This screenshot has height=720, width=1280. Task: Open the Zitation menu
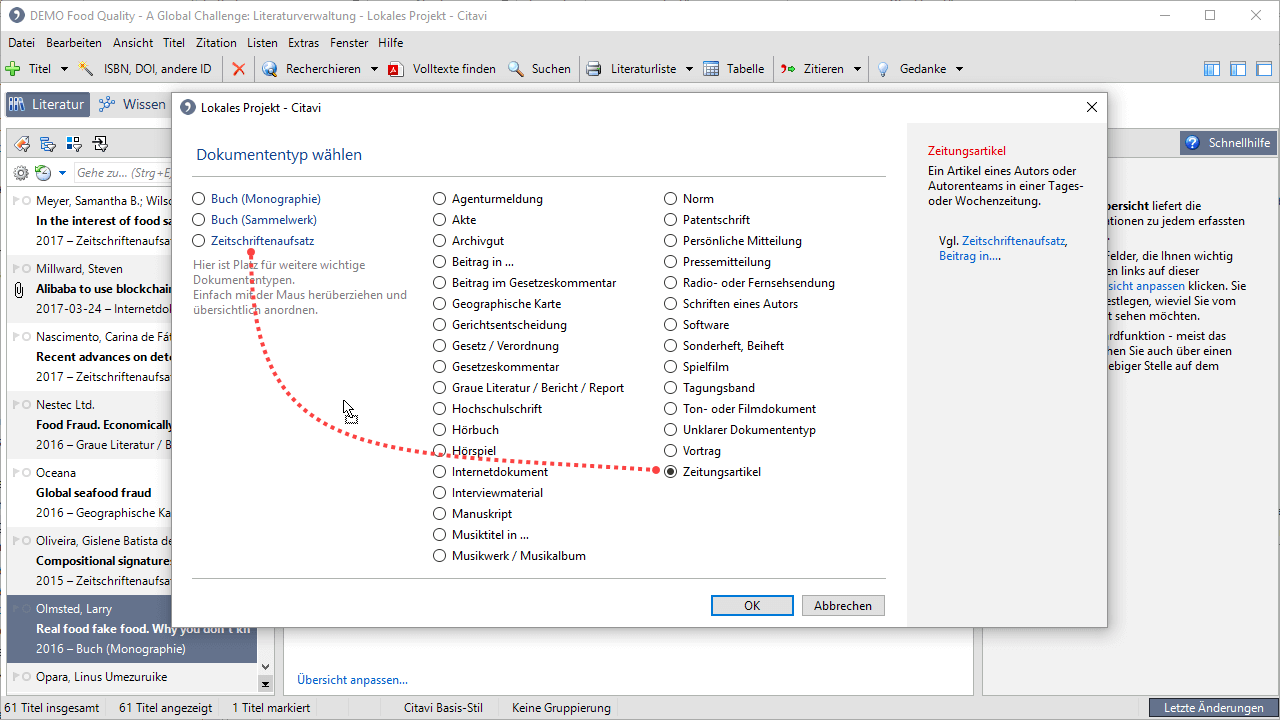coord(216,43)
